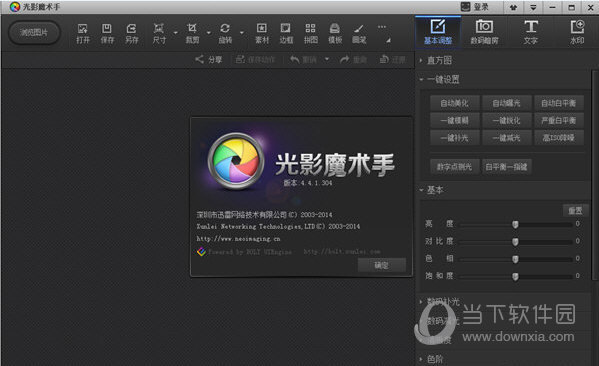
Task: Click the three-dots more tools icon
Action: [x=382, y=27]
